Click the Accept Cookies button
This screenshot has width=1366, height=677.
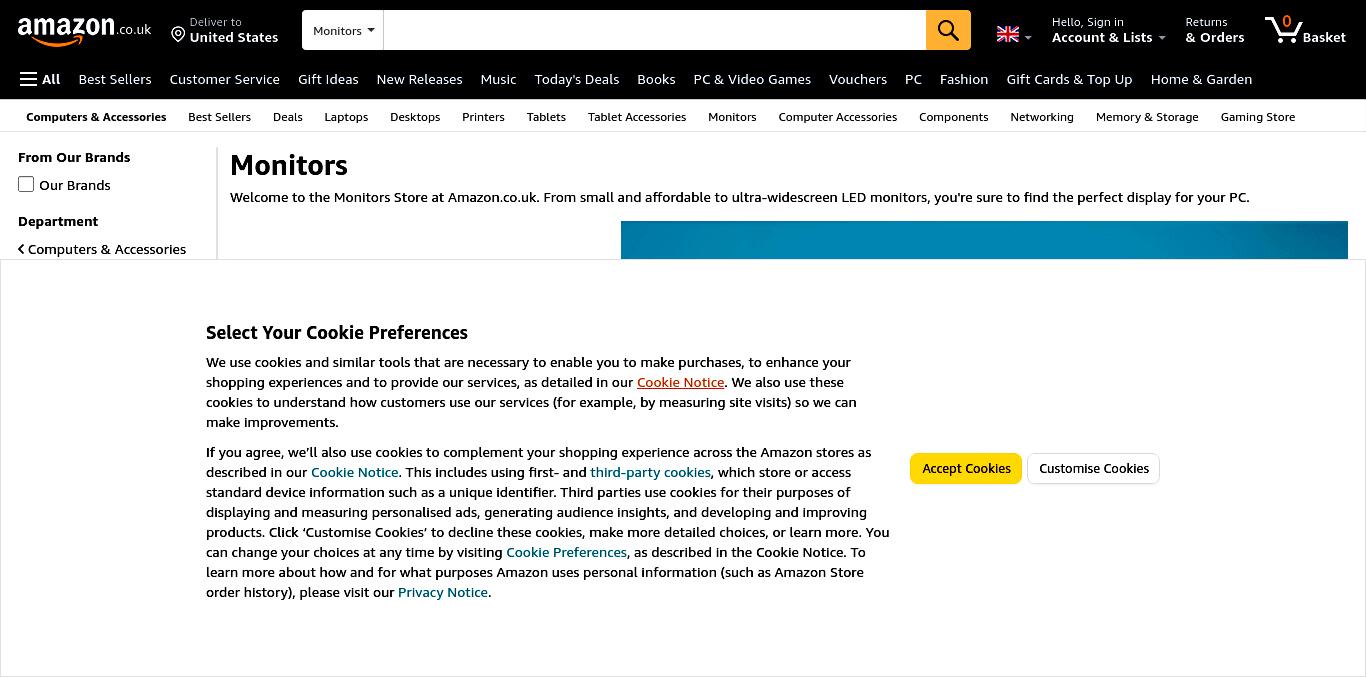click(x=966, y=468)
